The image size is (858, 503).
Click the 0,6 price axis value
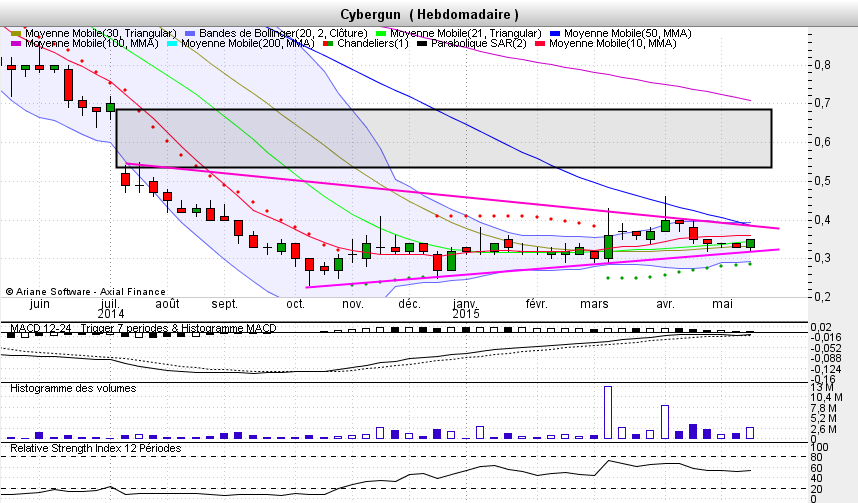point(822,142)
